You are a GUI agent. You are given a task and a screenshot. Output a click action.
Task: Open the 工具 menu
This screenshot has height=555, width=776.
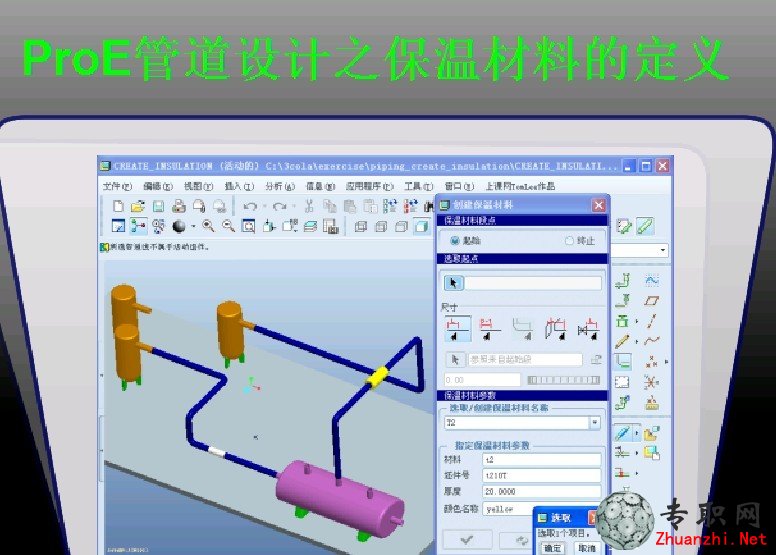click(419, 186)
